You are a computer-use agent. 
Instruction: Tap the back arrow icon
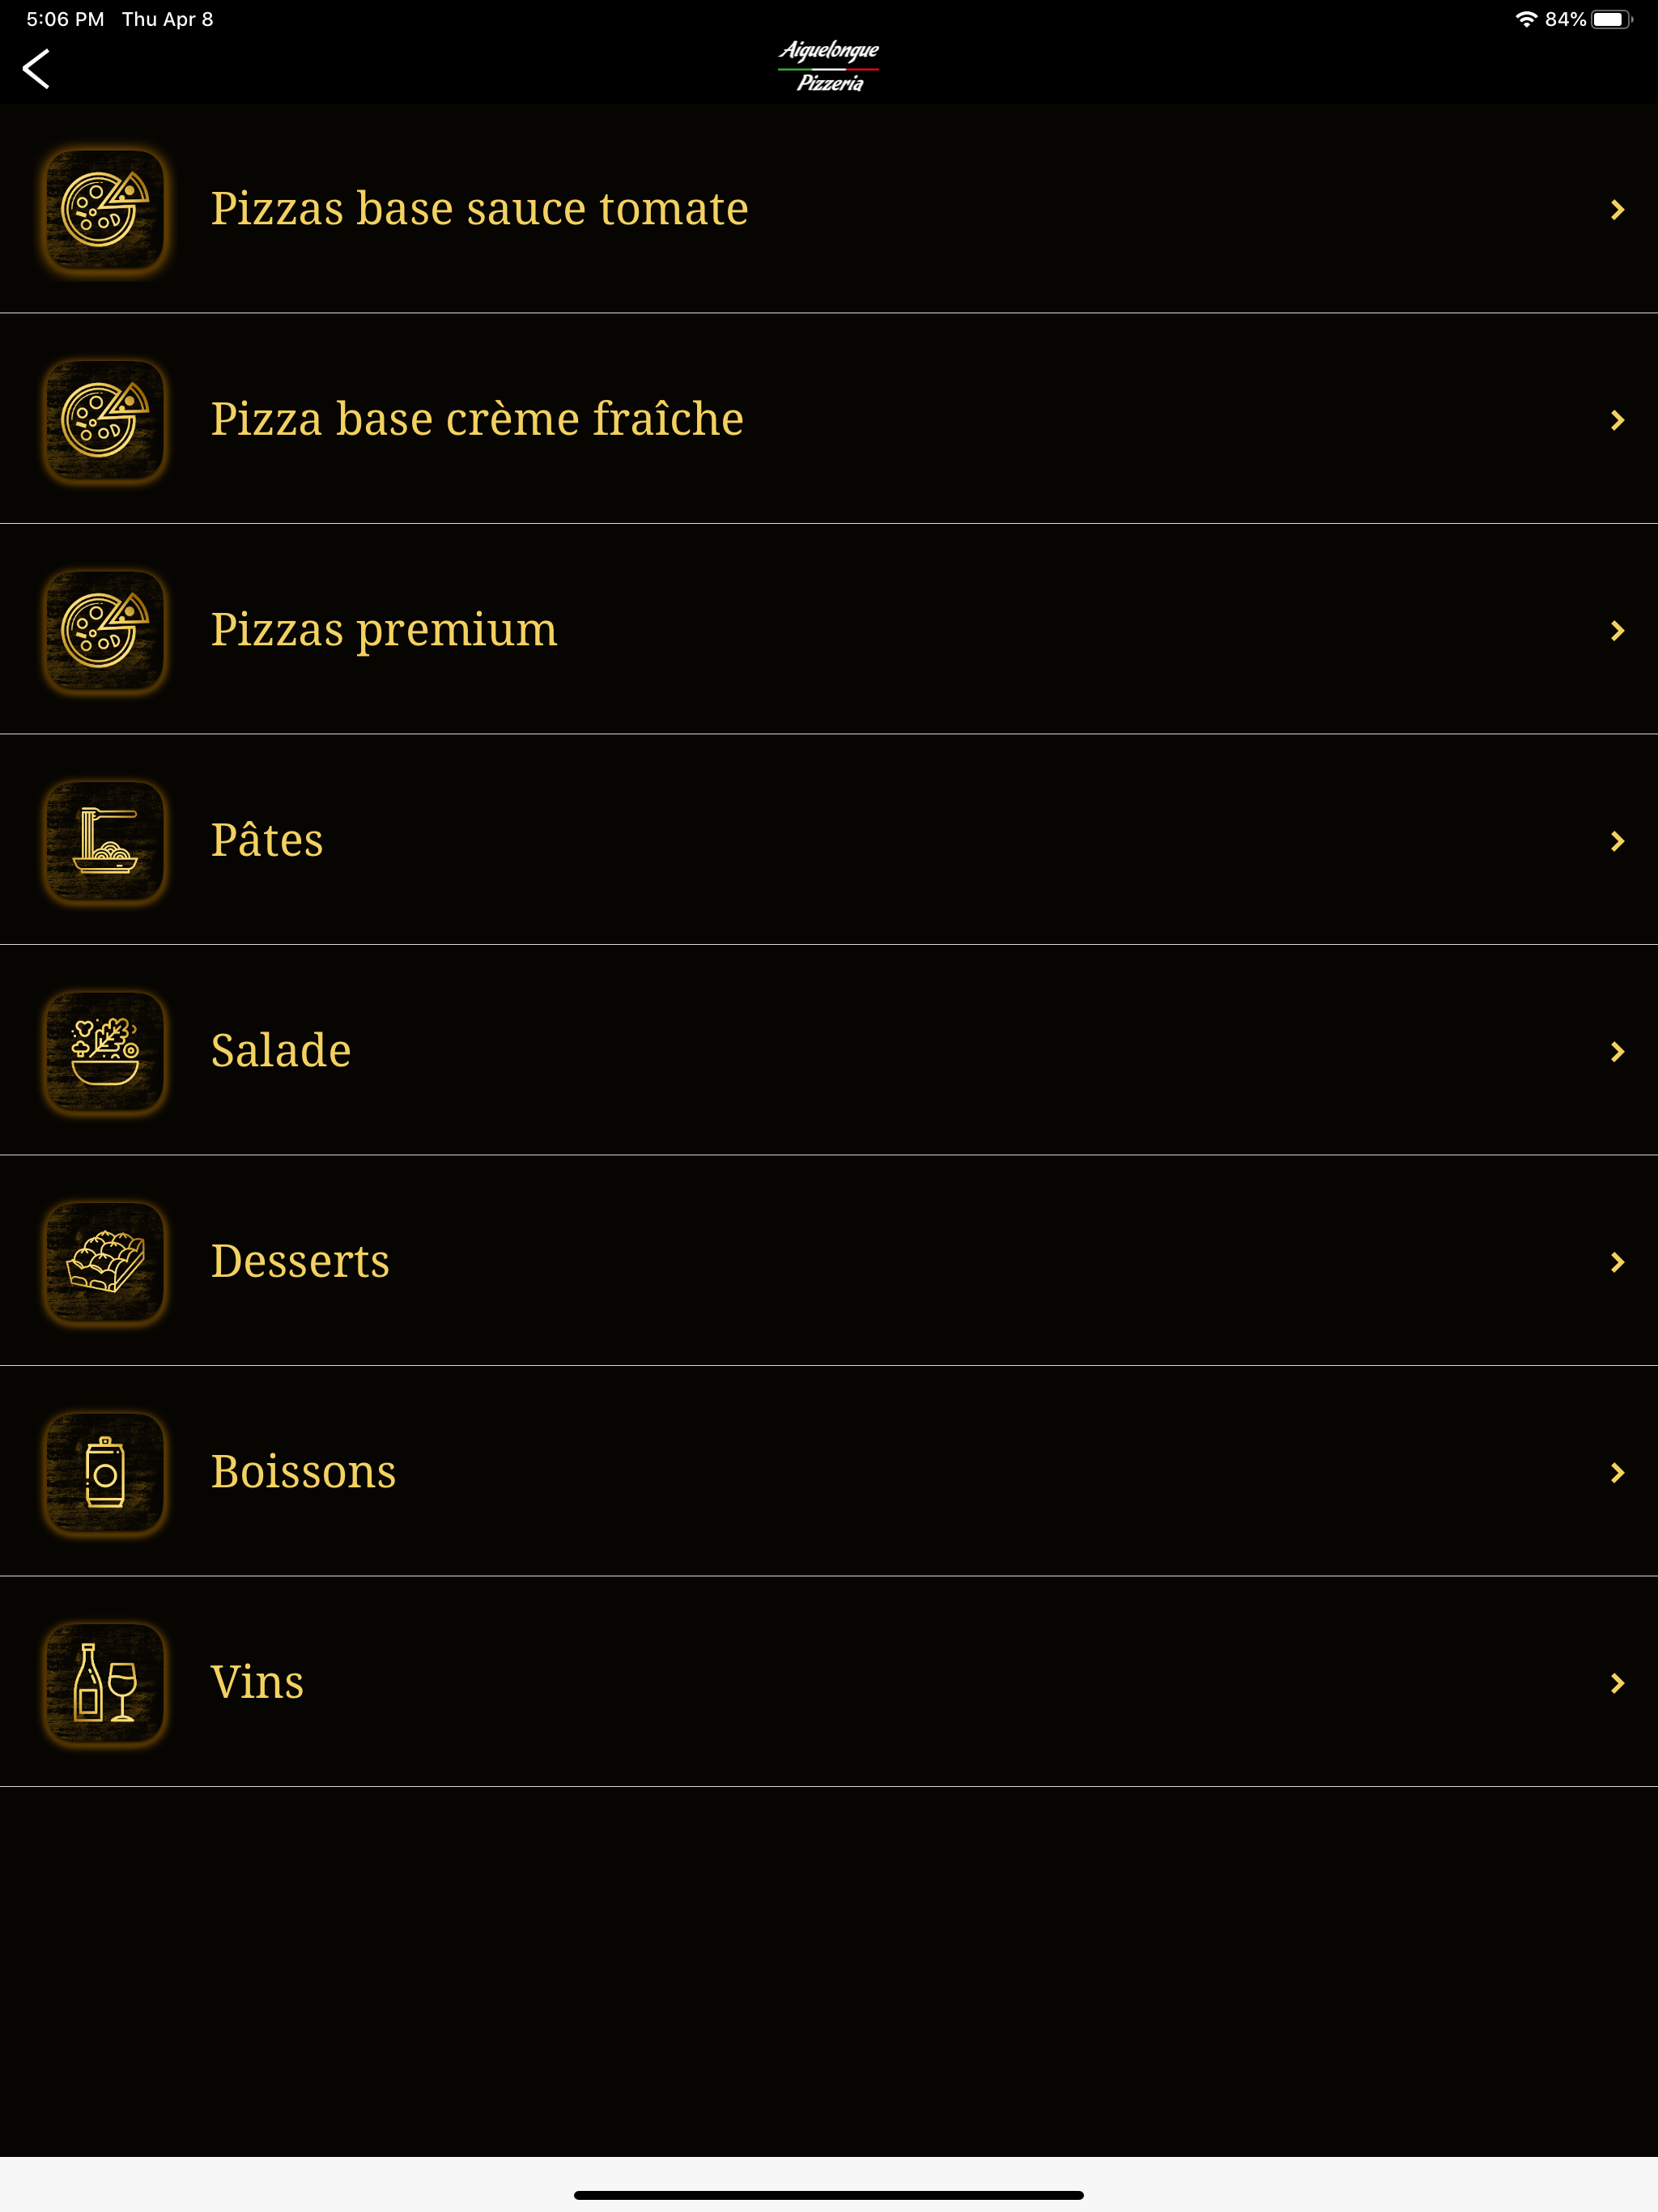36,69
